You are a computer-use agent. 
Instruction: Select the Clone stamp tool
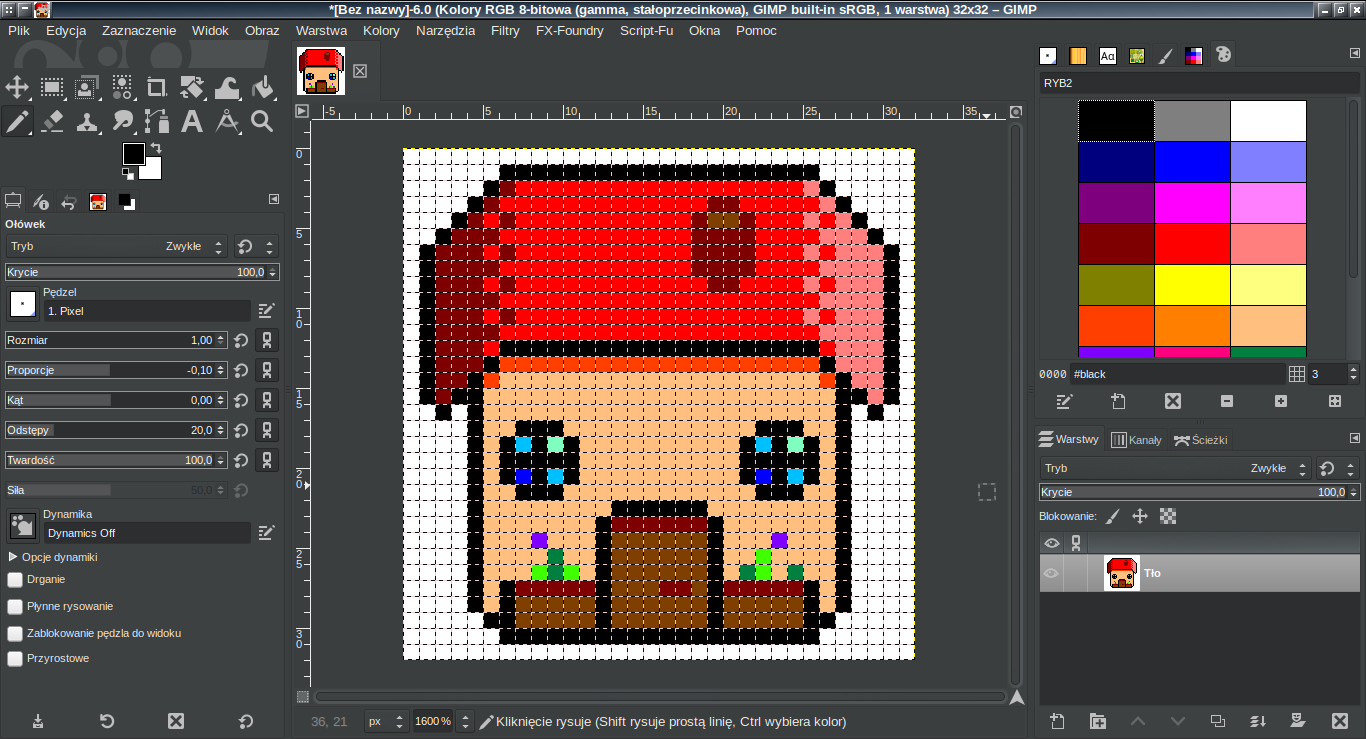(x=87, y=122)
